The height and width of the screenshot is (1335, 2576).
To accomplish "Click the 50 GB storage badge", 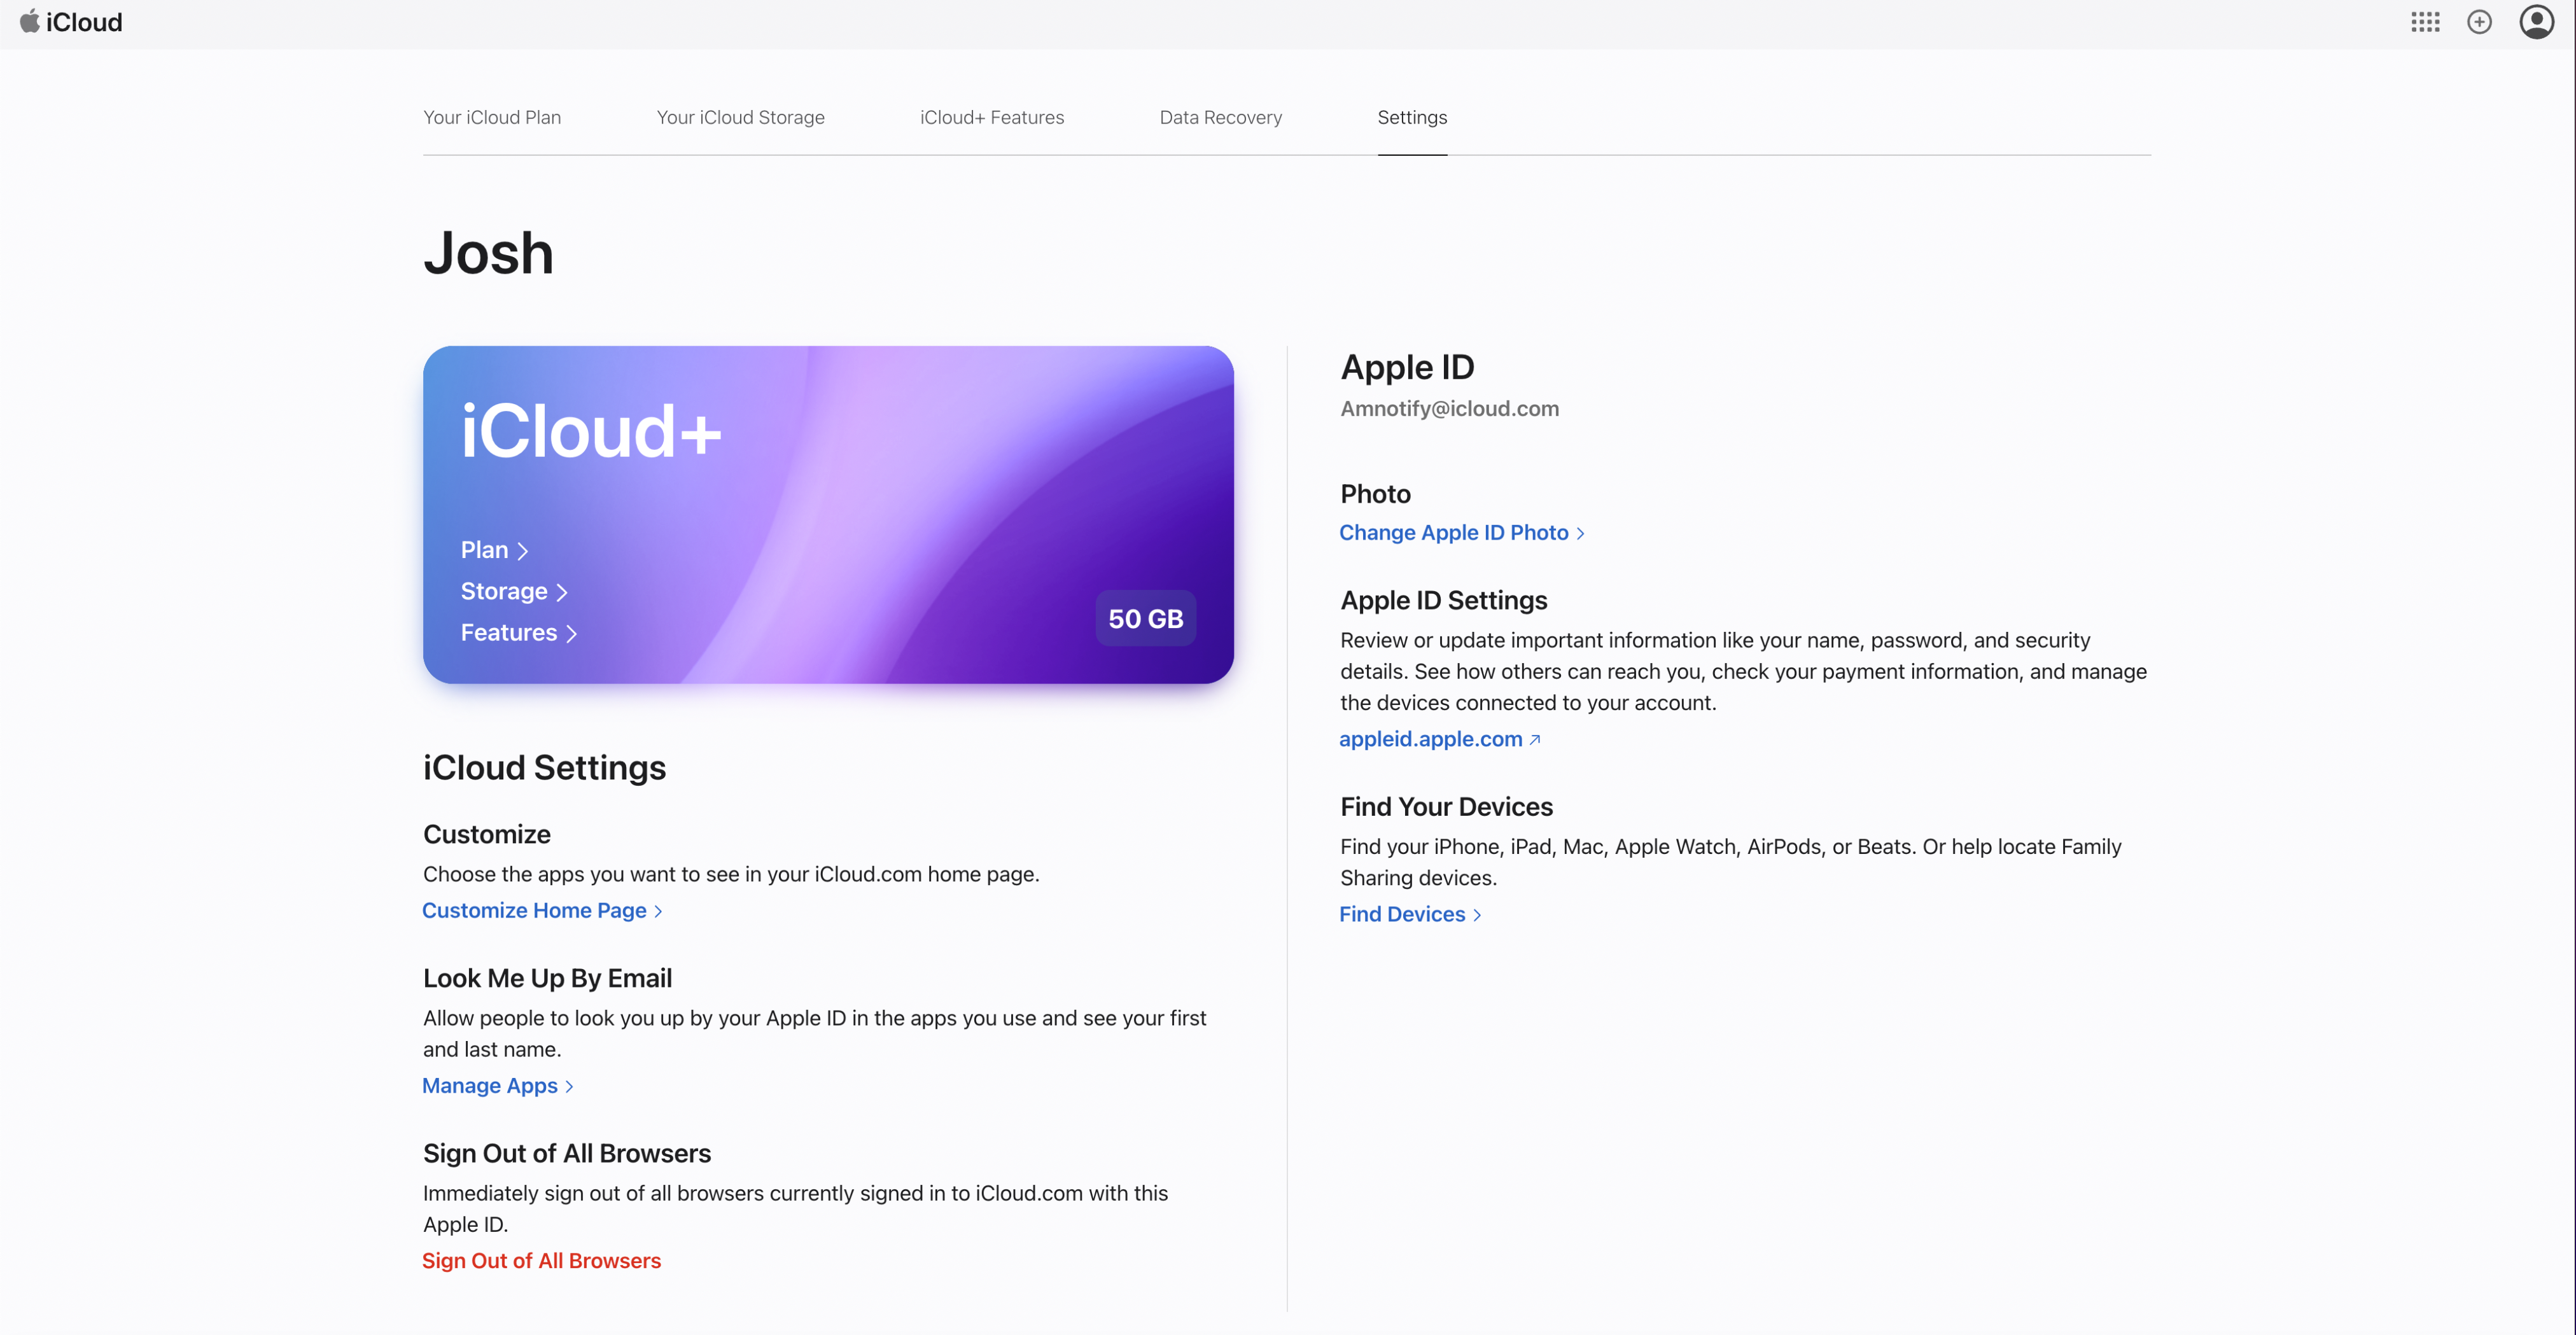I will [1145, 619].
